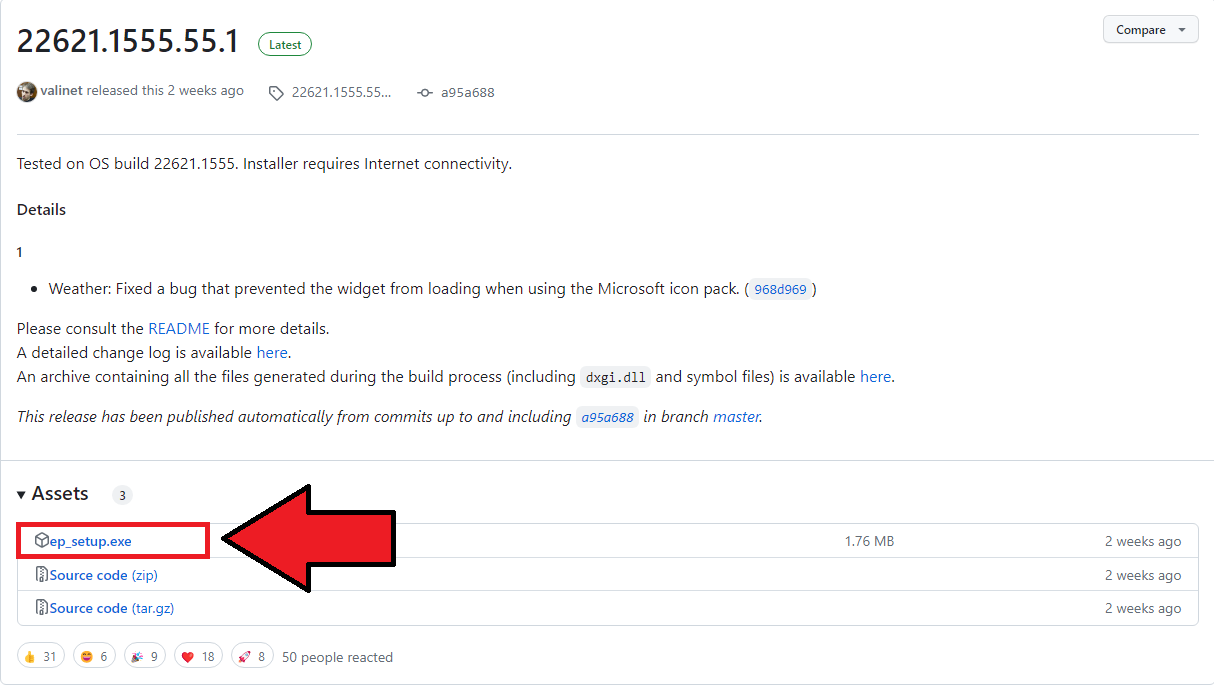This screenshot has width=1214, height=685.
Task: Toggle the hooray reaction 9
Action: [x=145, y=656]
